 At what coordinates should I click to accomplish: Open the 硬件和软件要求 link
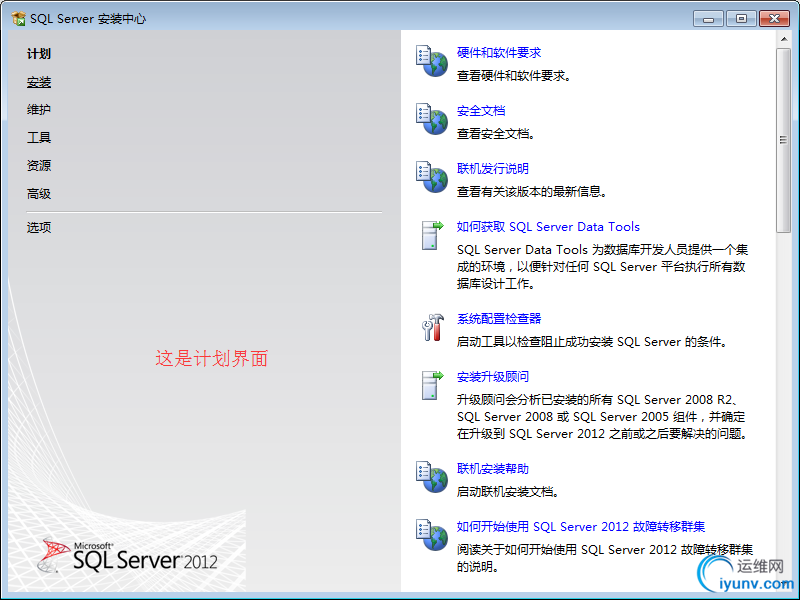[x=498, y=53]
